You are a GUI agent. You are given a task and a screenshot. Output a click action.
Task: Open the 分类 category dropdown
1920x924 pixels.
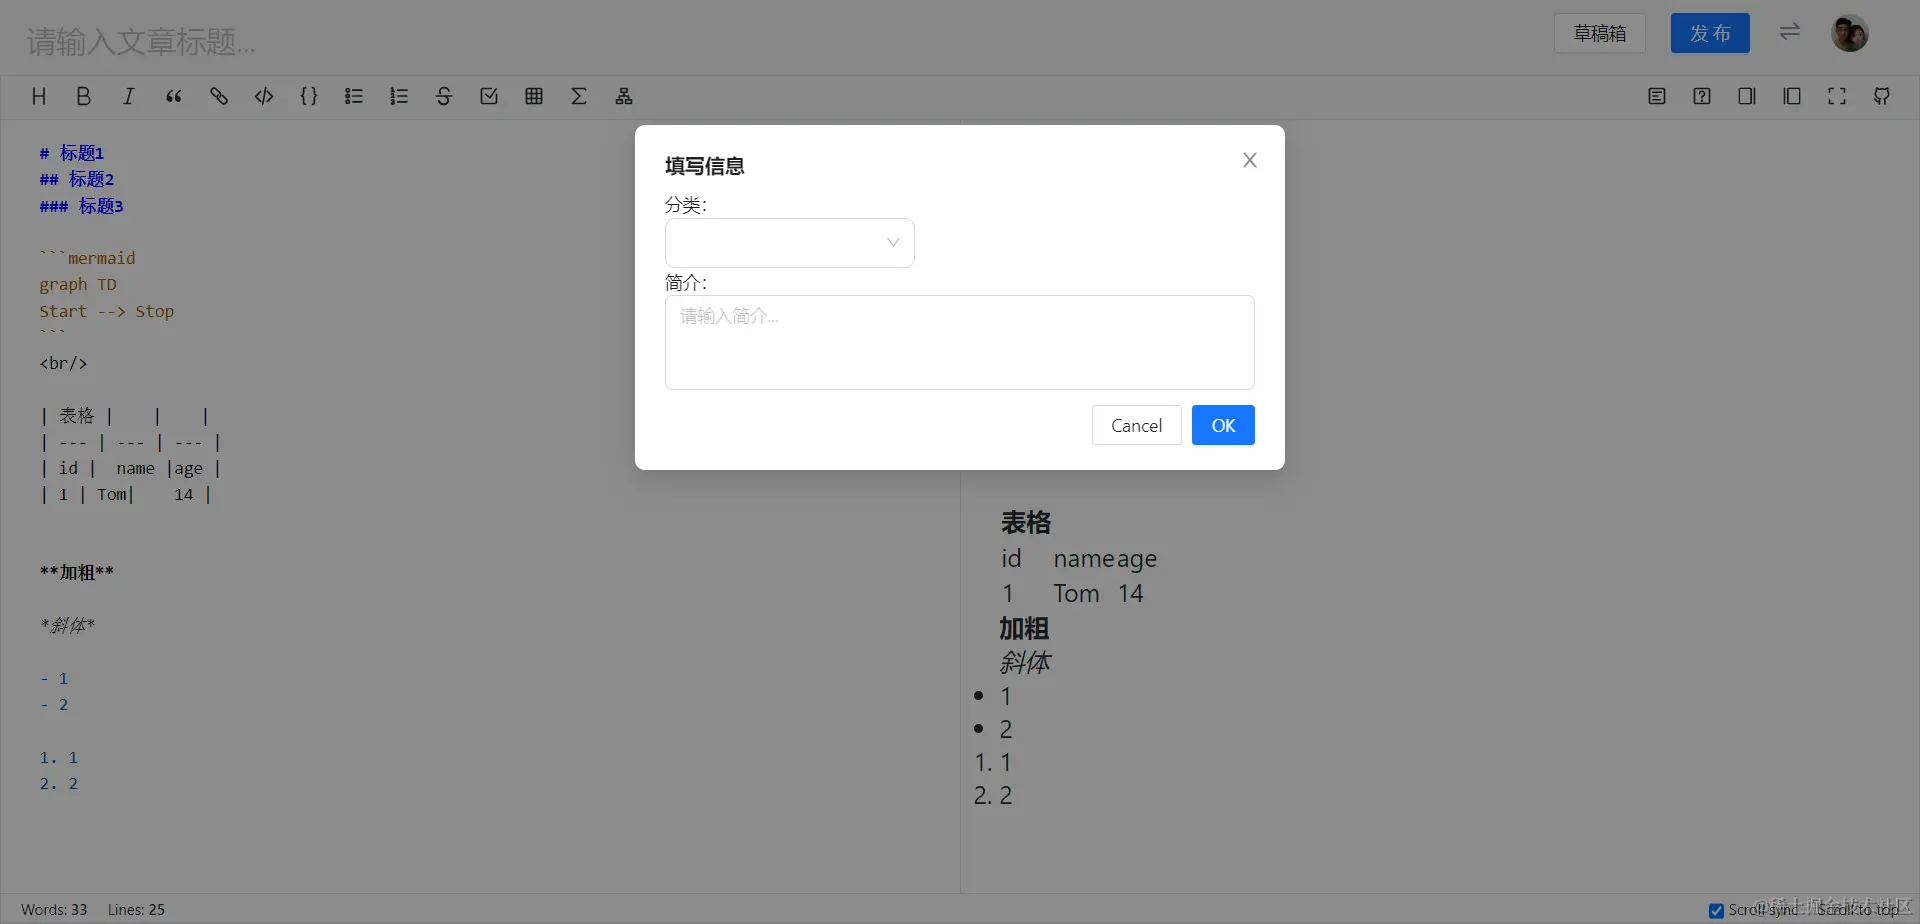790,243
